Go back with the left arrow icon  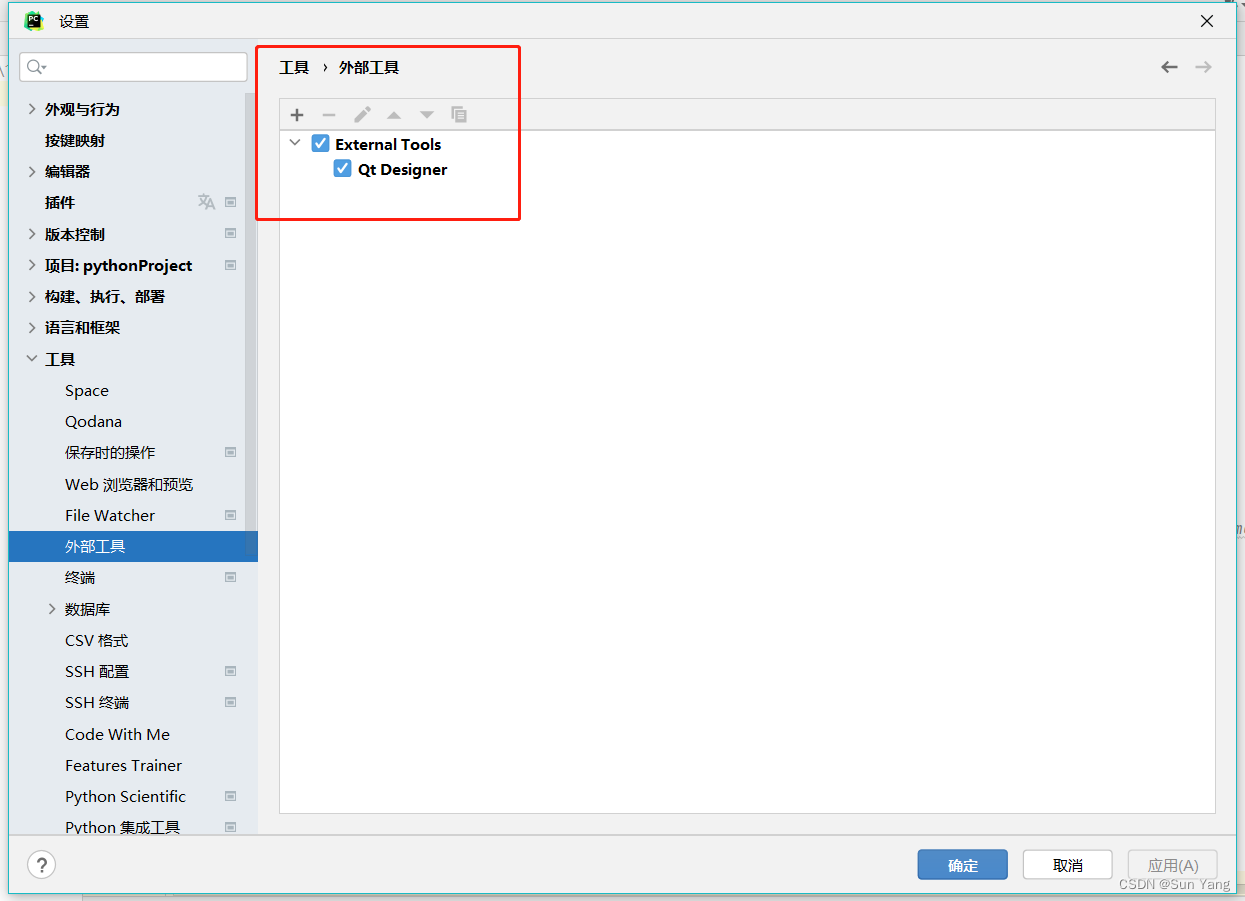(1169, 67)
